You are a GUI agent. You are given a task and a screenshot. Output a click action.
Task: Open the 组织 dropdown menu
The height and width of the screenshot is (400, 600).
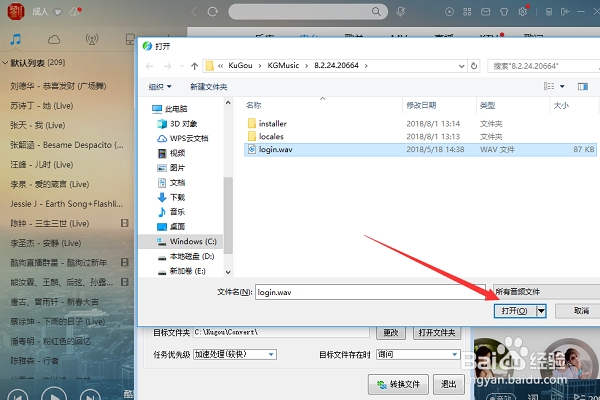[x=160, y=87]
